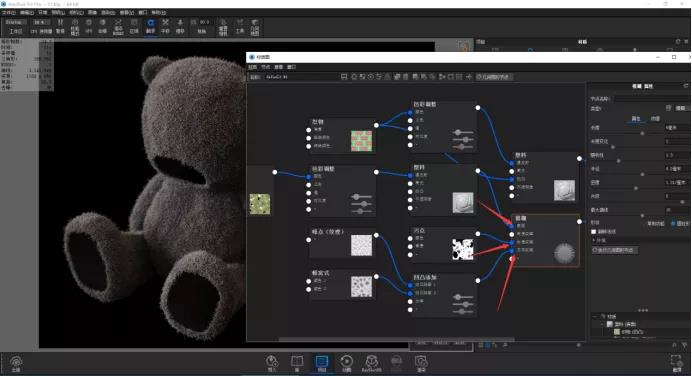The height and width of the screenshot is (376, 692).
Task: Open the Project panel icon in bottom toolbar
Action: click(322, 364)
